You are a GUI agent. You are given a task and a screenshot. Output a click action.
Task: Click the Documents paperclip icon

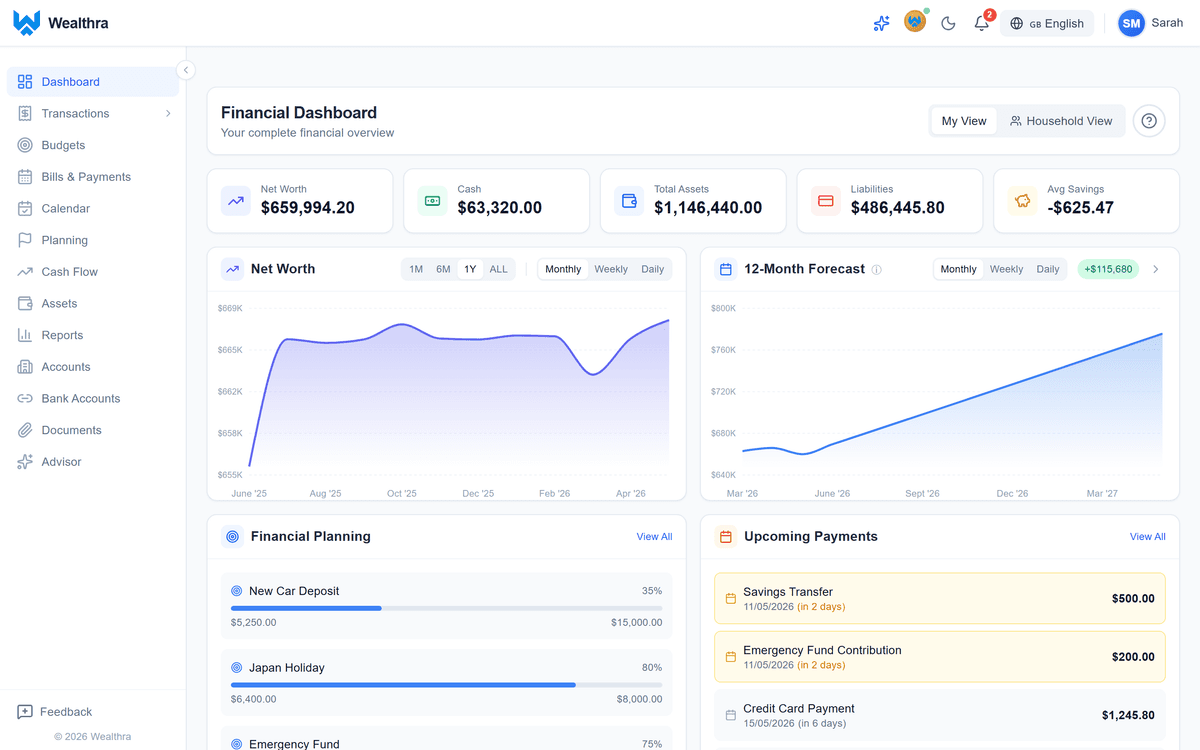[25, 430]
